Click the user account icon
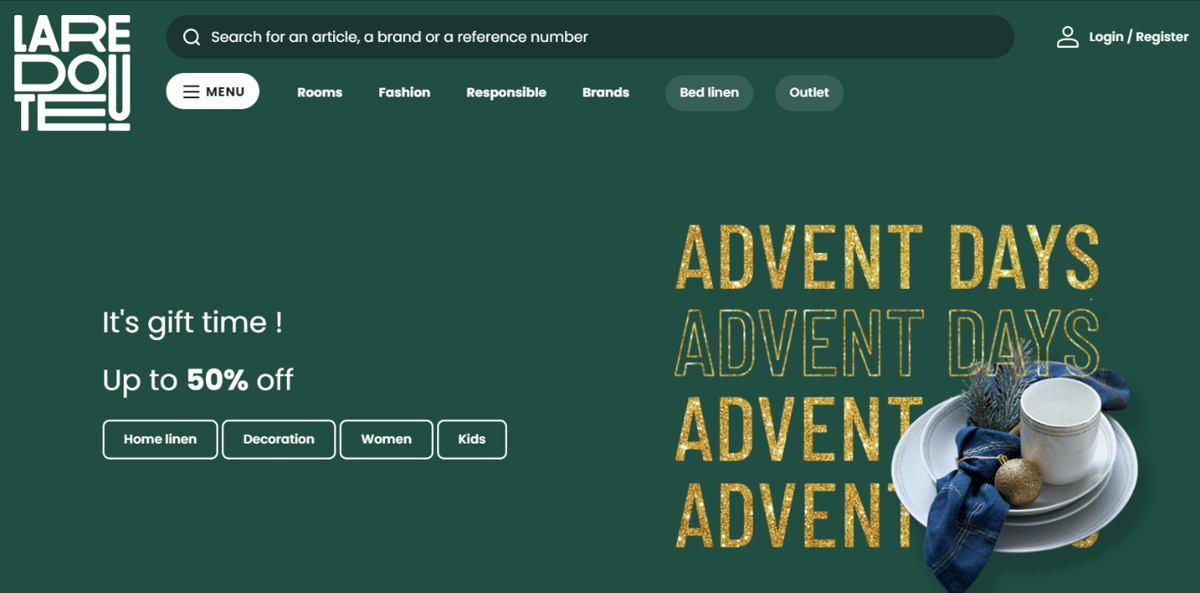The width and height of the screenshot is (1200, 593). [x=1068, y=37]
